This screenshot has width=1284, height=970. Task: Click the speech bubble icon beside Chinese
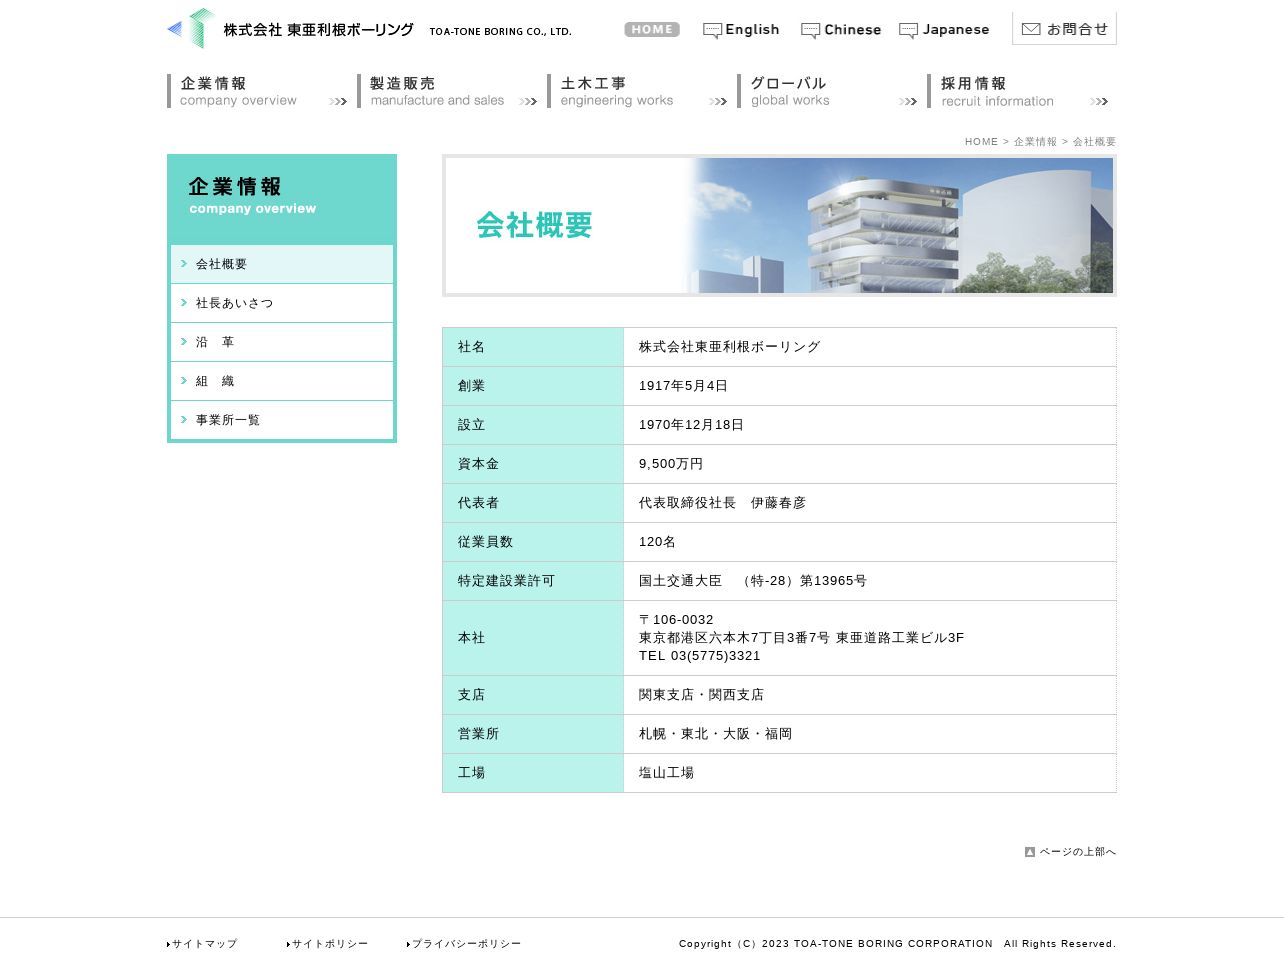[x=810, y=31]
